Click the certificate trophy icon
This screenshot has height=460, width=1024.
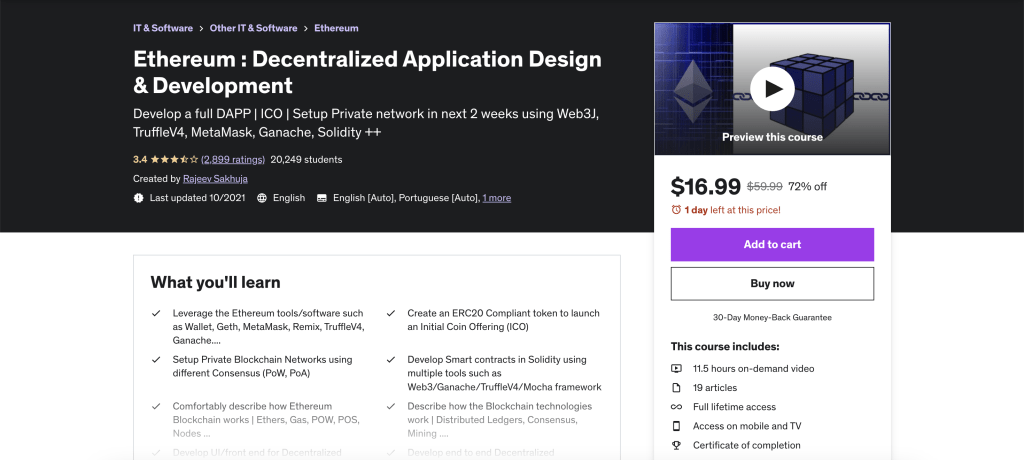point(677,445)
